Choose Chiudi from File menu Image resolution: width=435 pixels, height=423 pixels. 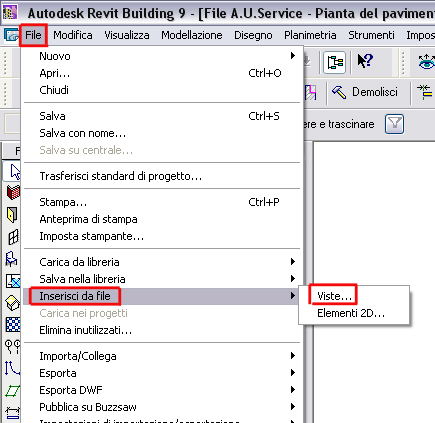click(162, 90)
